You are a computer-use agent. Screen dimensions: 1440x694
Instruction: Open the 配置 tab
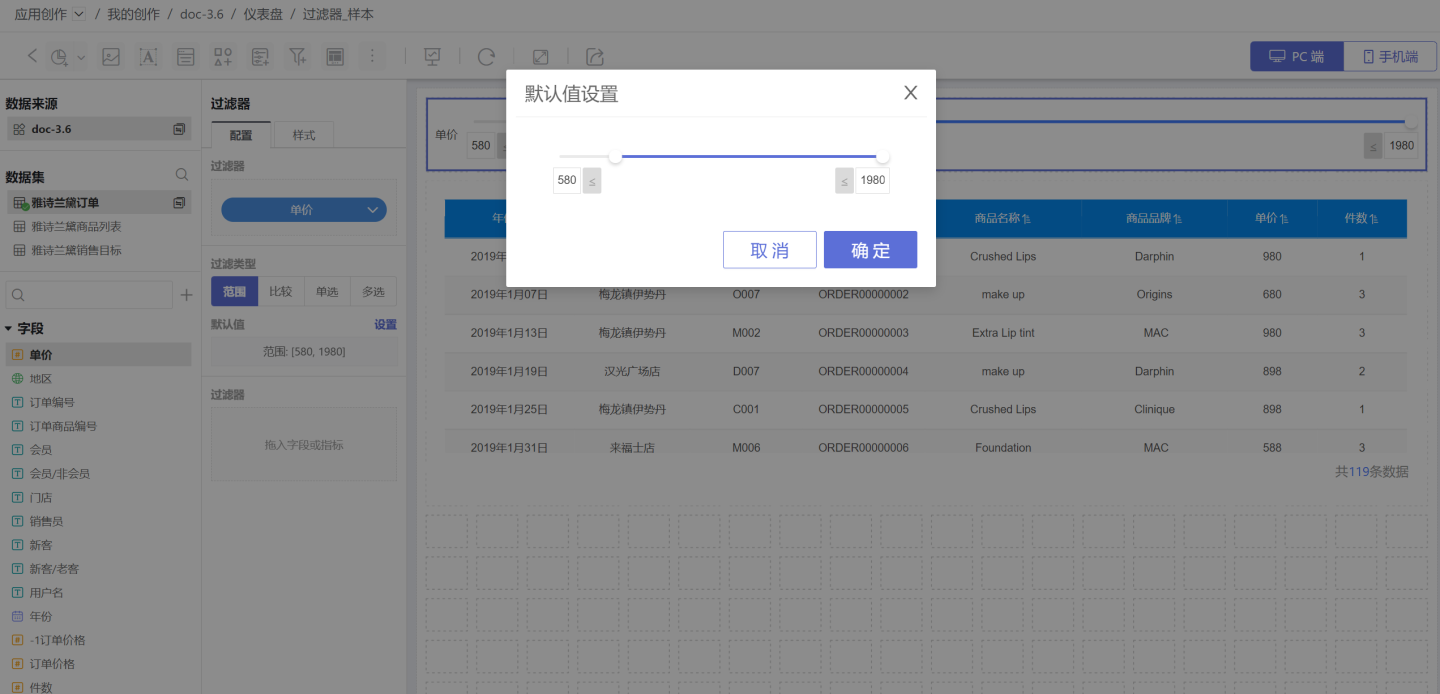pos(241,135)
